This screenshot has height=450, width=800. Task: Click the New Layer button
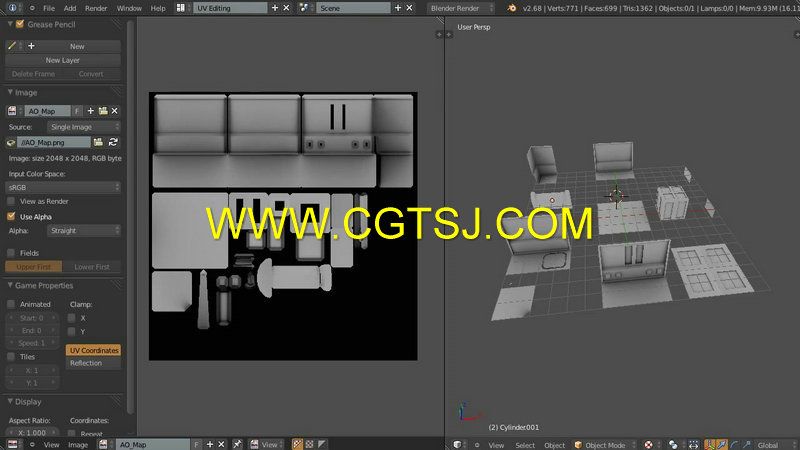[x=63, y=60]
